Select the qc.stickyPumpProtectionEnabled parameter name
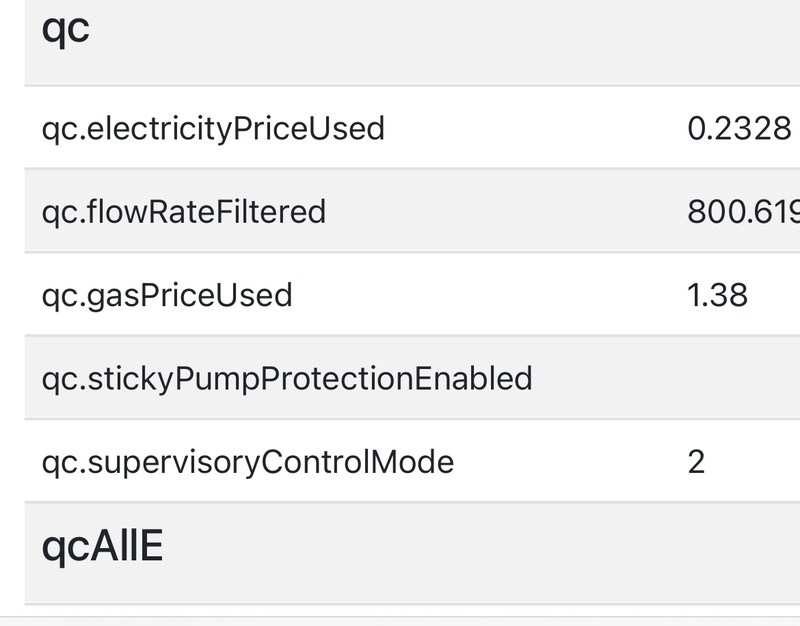This screenshot has width=800, height=626. click(x=287, y=378)
